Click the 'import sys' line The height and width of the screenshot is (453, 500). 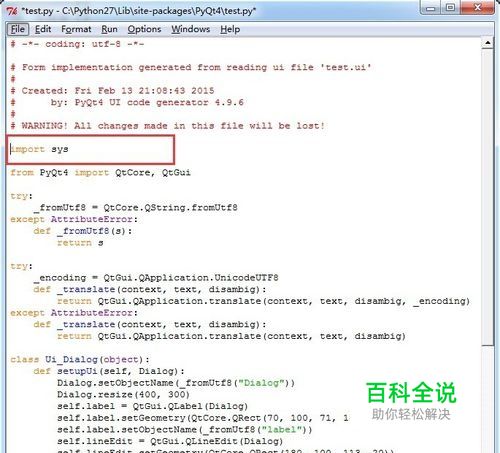tap(39, 149)
